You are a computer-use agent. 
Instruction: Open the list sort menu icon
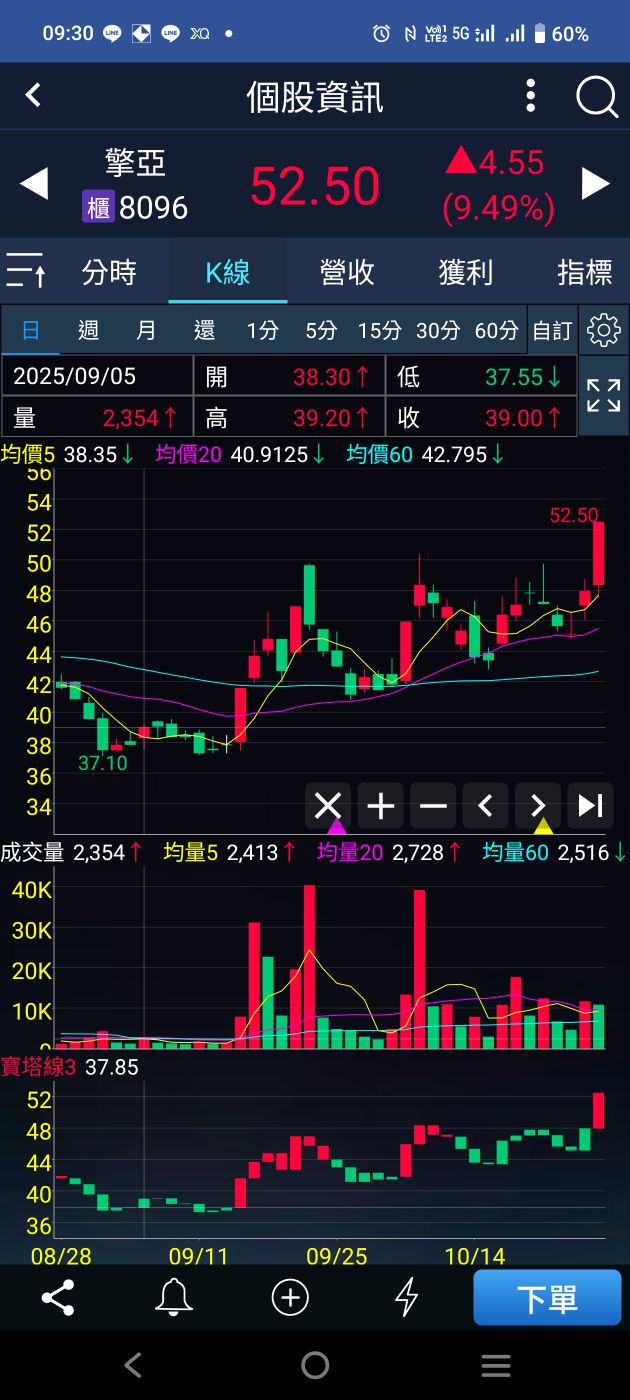[x=26, y=271]
